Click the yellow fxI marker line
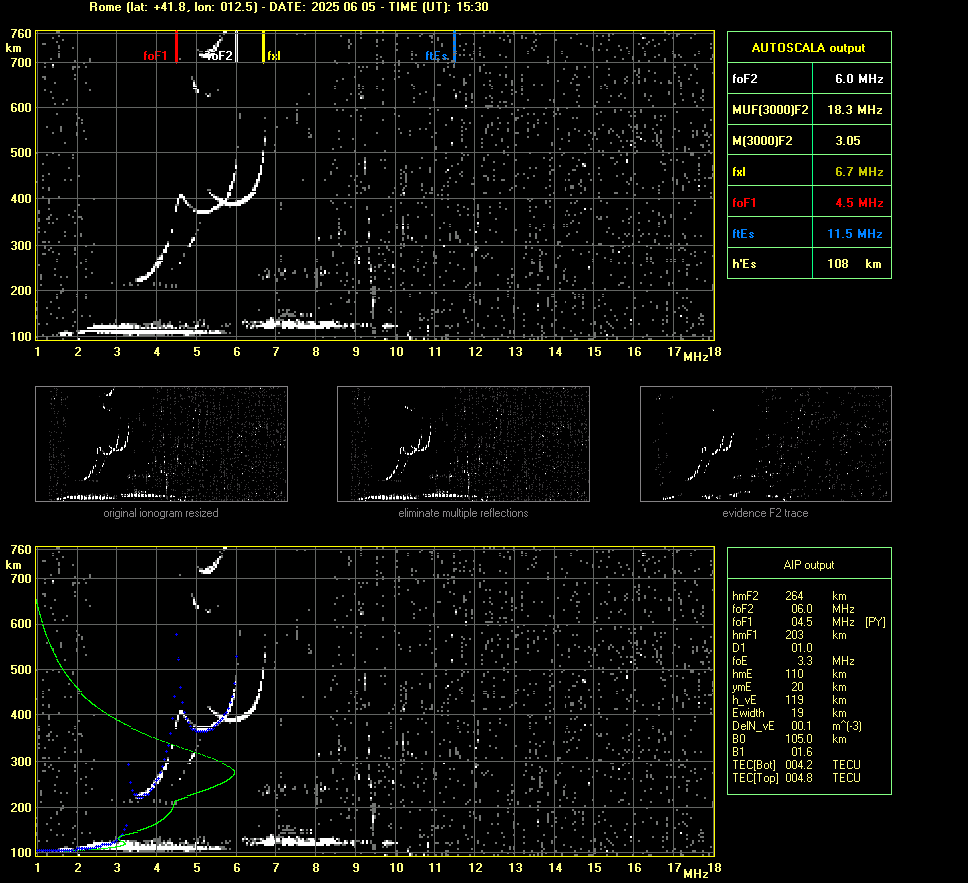 coord(264,46)
